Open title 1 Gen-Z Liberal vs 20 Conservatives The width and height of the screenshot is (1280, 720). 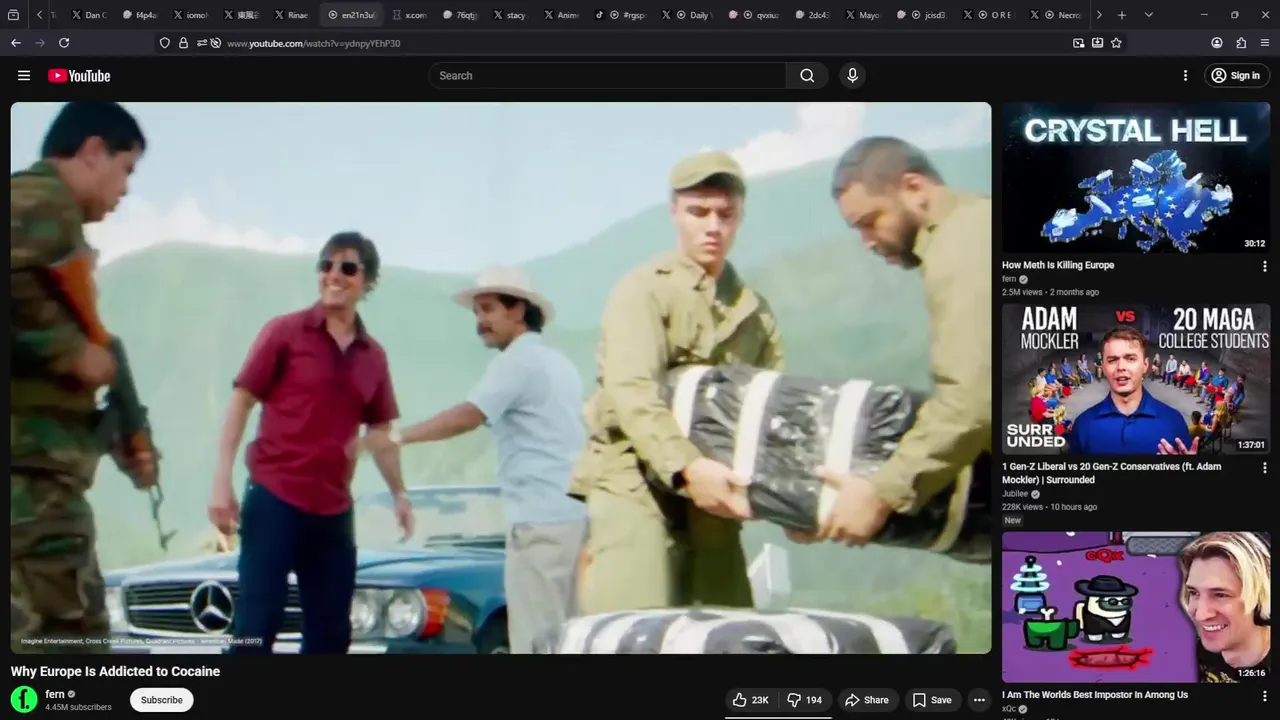pyautogui.click(x=1112, y=473)
